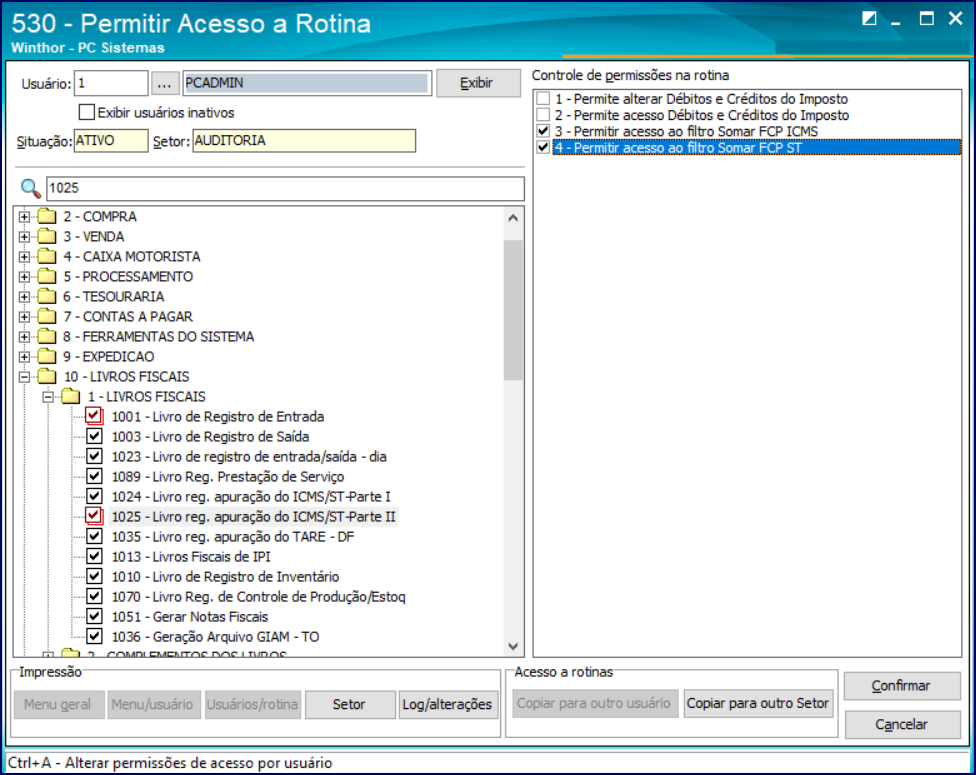Click the Setor field showing AUDITORIA
This screenshot has width=976, height=775.
coord(304,141)
